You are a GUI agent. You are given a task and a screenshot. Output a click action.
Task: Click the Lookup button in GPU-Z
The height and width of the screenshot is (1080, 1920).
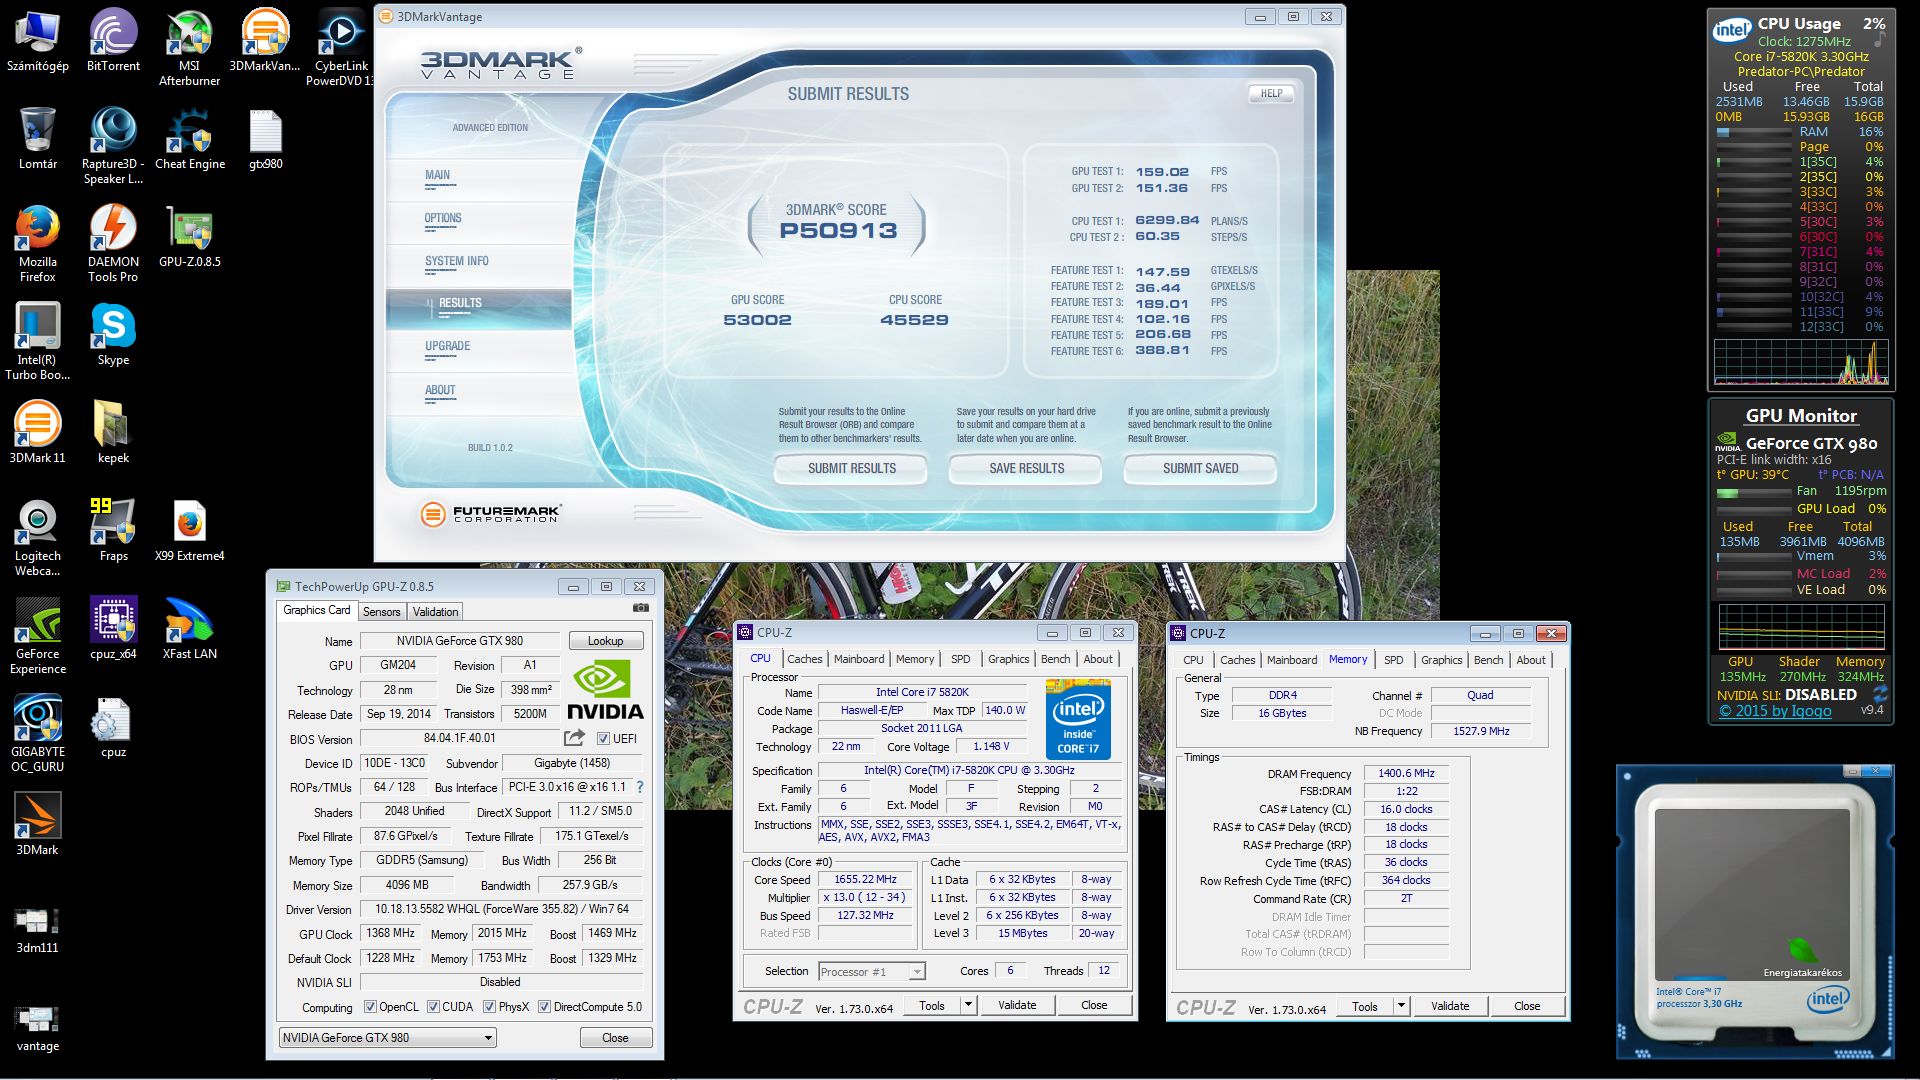pyautogui.click(x=605, y=641)
